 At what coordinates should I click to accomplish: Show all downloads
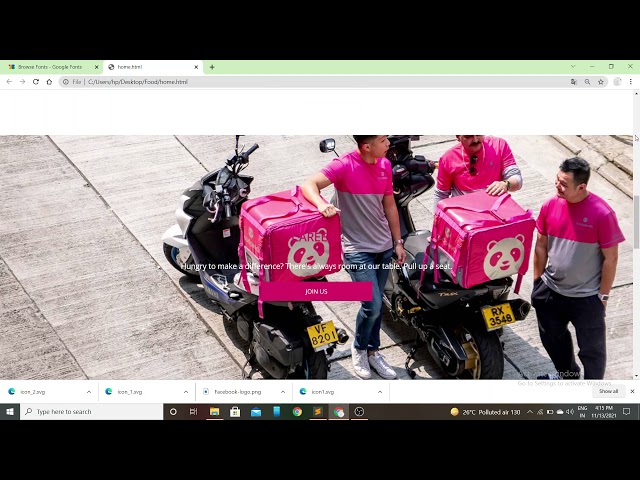click(608, 391)
